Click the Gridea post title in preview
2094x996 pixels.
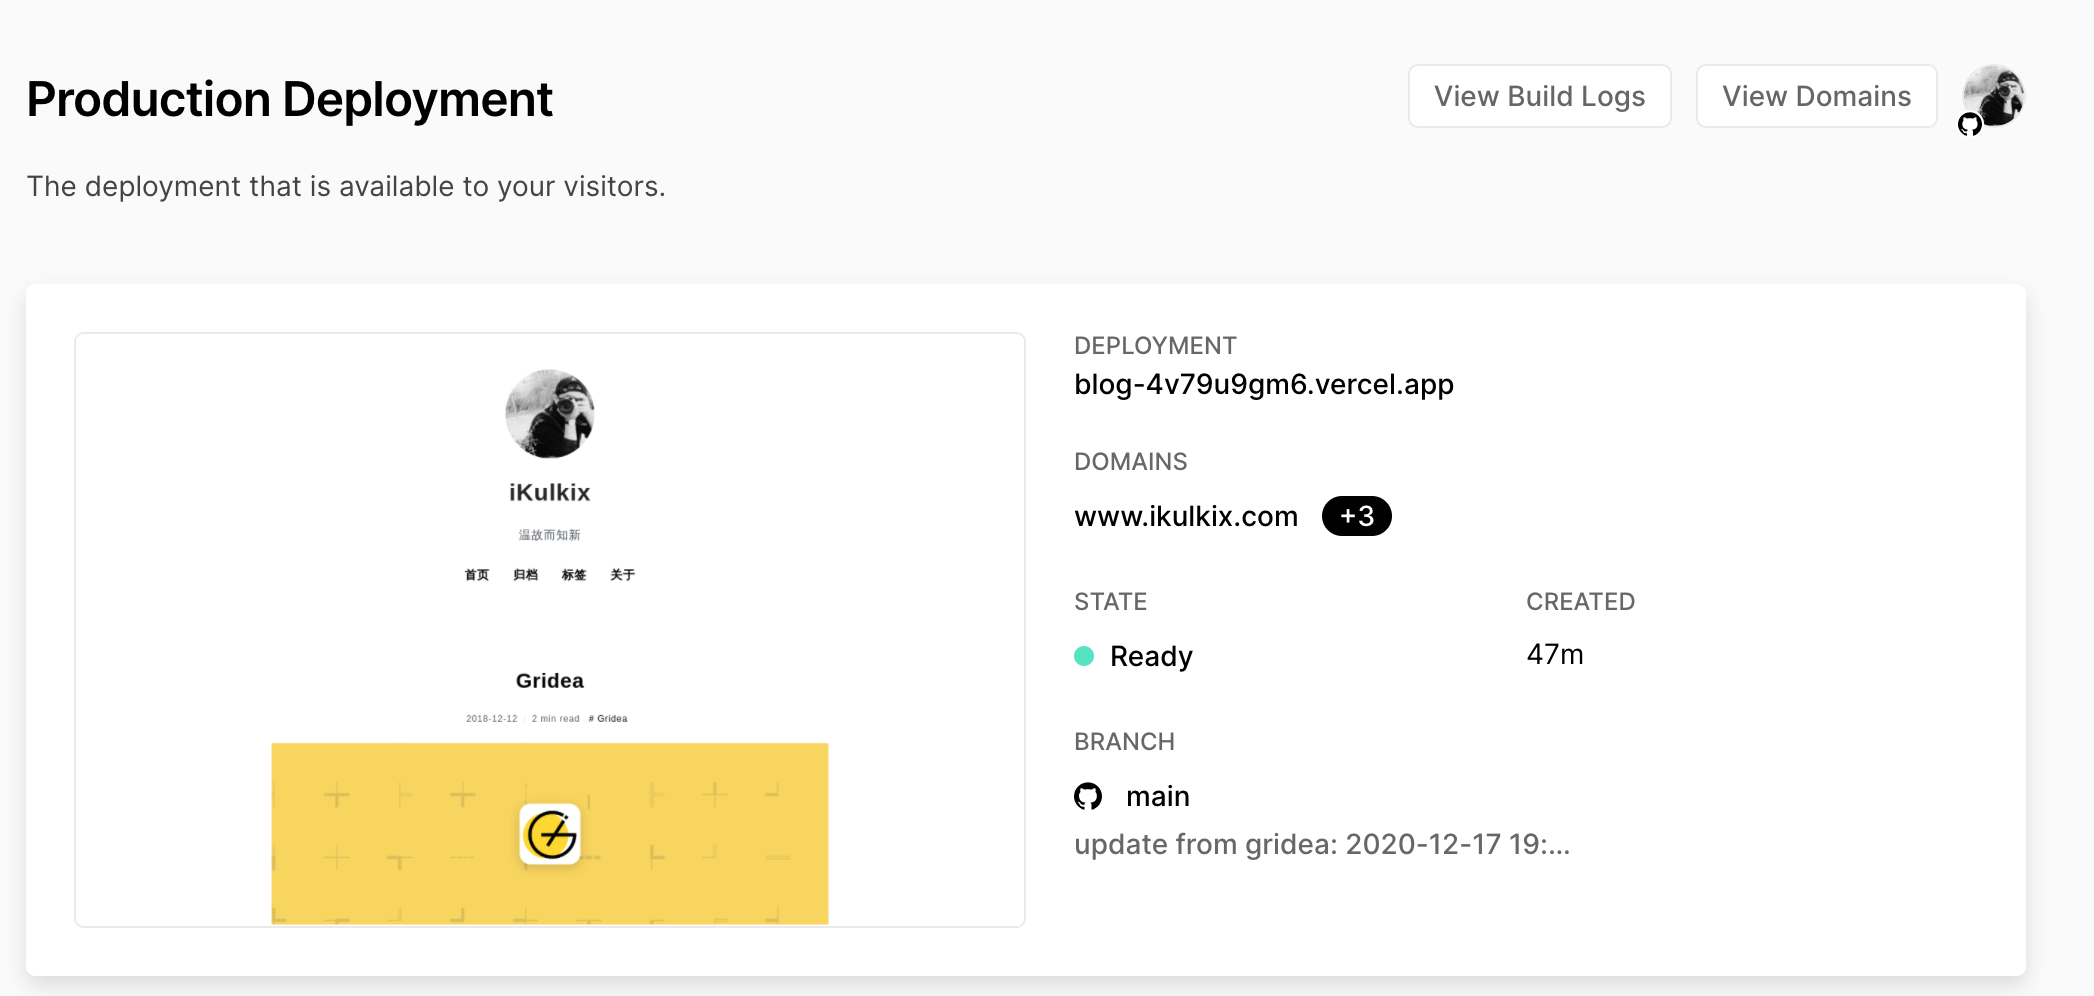(550, 680)
